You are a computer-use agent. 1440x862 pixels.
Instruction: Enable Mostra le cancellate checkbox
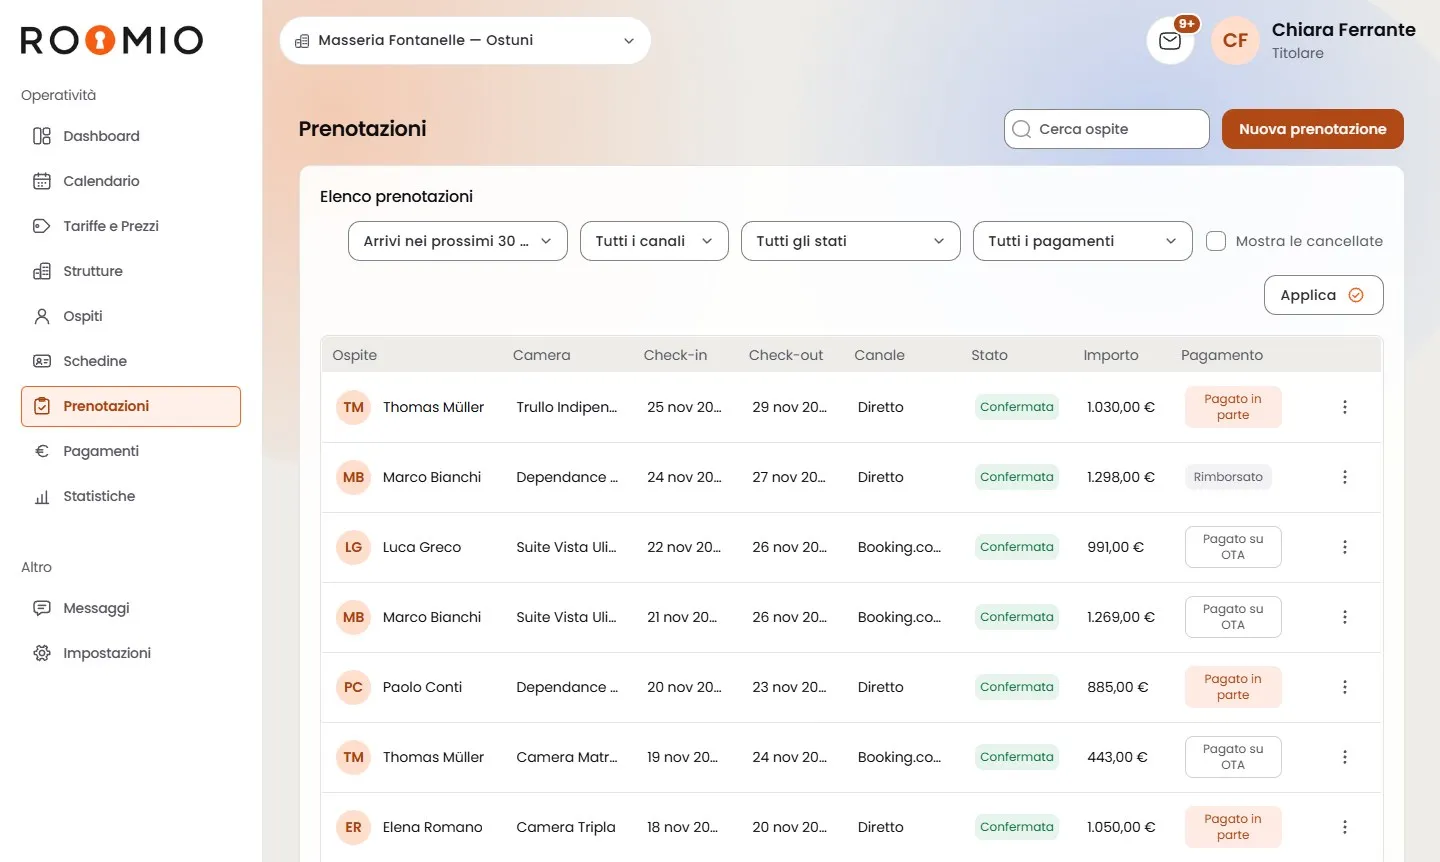click(x=1216, y=241)
